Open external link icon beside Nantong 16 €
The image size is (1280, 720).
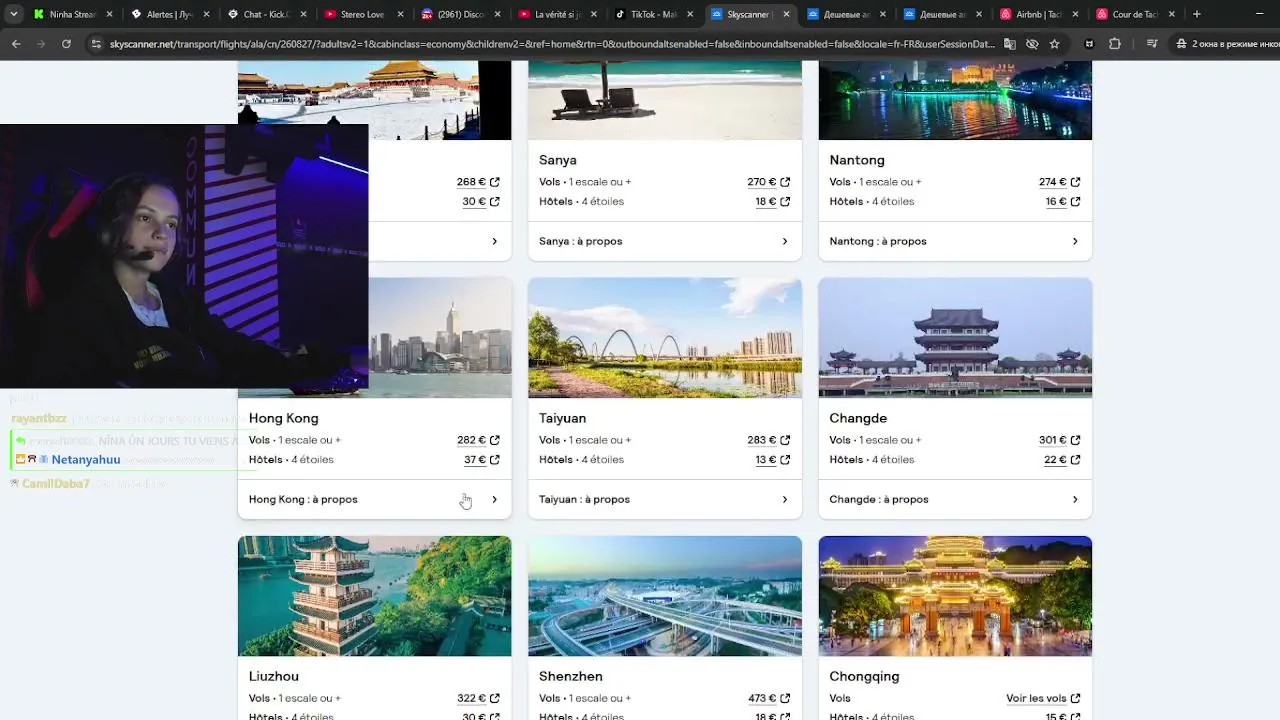click(x=1075, y=201)
